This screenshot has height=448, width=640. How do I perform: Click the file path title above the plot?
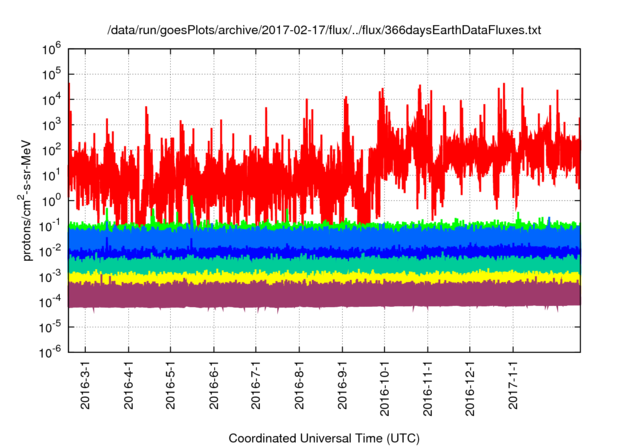[x=324, y=30]
